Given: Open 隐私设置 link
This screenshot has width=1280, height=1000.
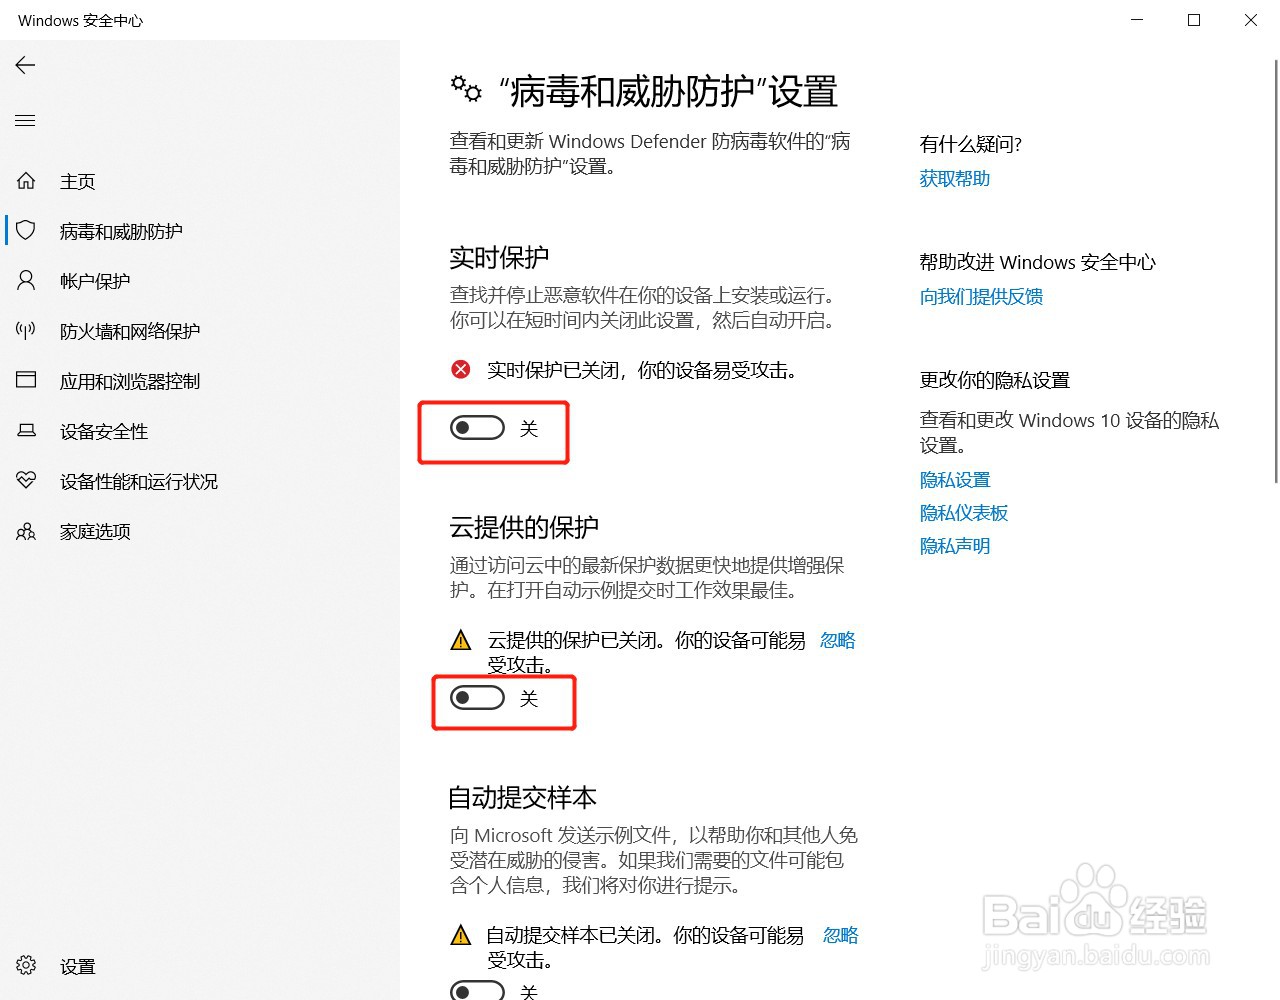Looking at the screenshot, I should pos(955,479).
